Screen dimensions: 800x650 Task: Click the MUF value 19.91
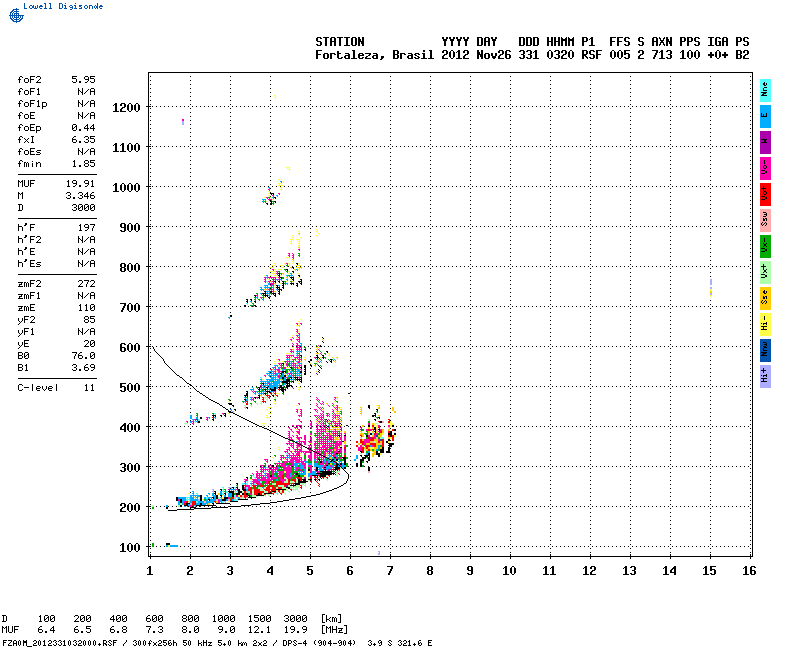pos(80,184)
